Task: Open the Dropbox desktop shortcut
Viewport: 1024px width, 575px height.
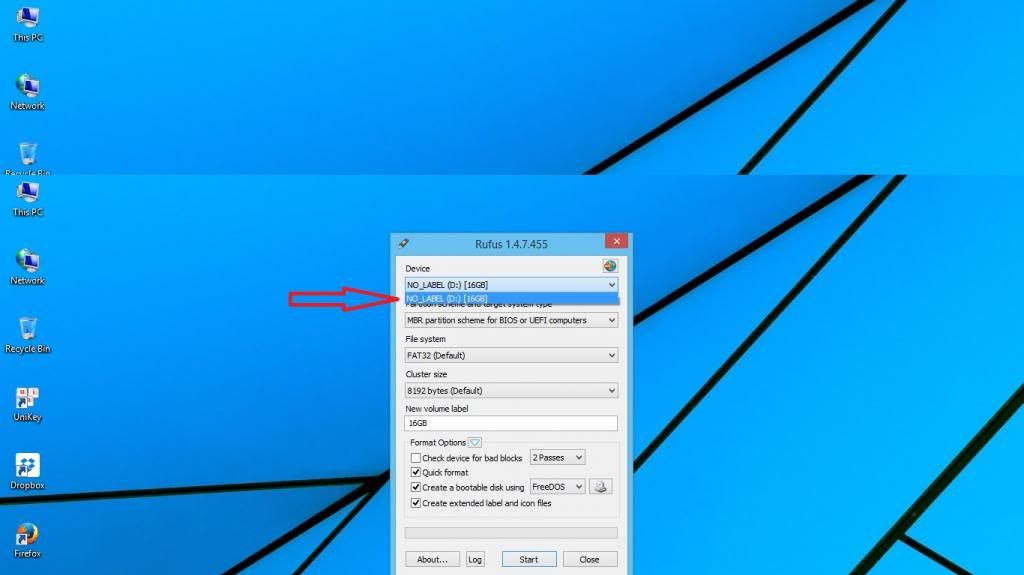Action: pos(27,472)
